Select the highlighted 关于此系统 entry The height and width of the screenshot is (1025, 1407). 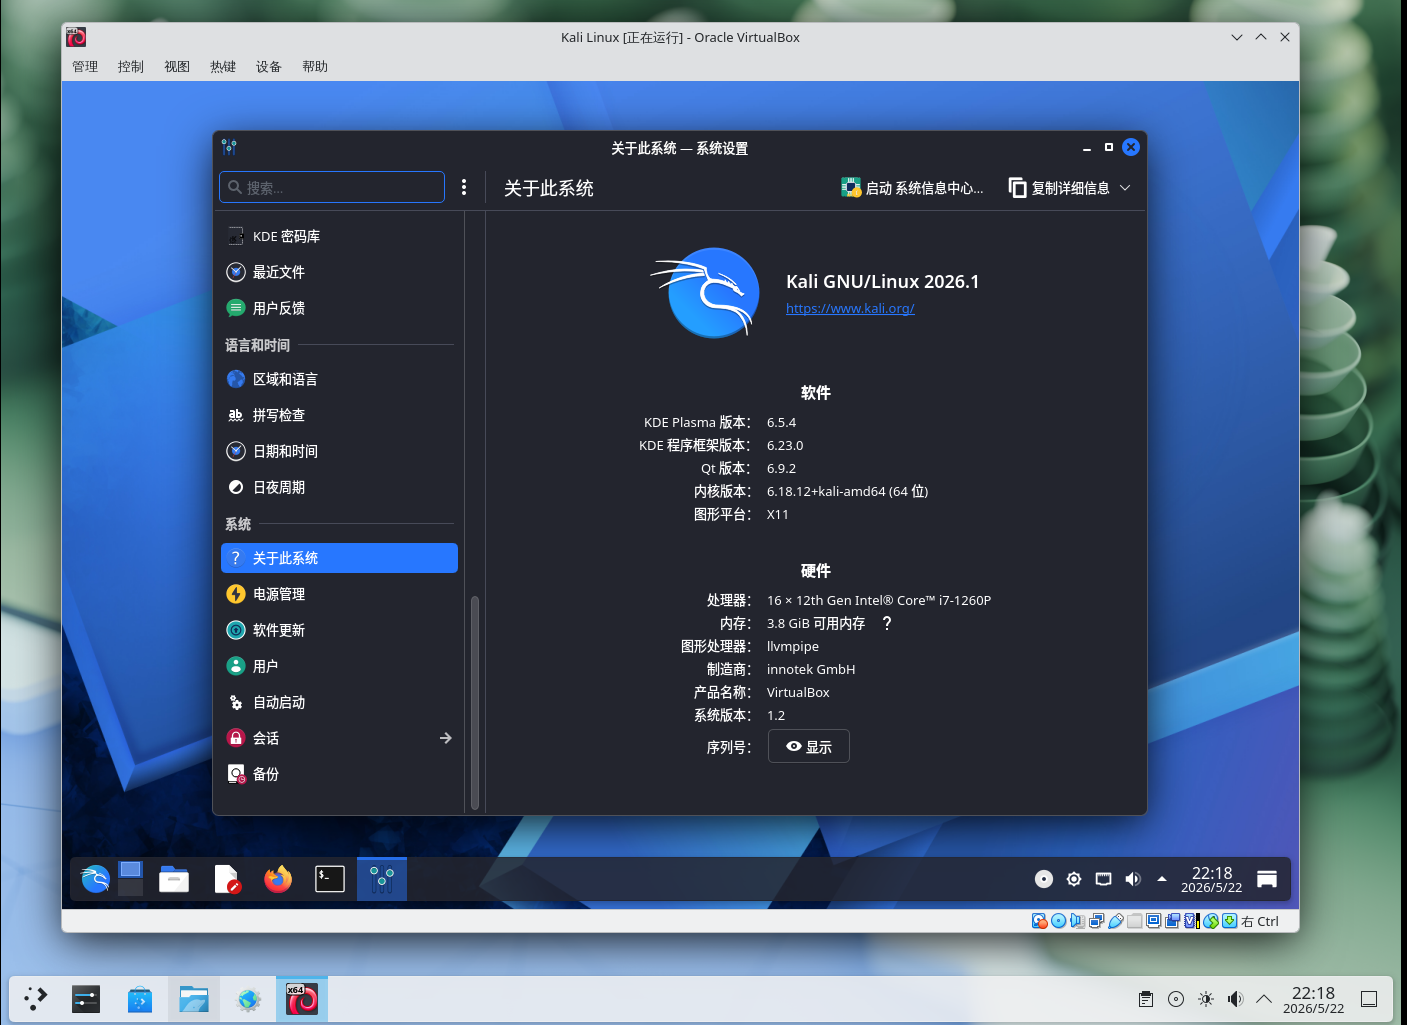click(338, 558)
